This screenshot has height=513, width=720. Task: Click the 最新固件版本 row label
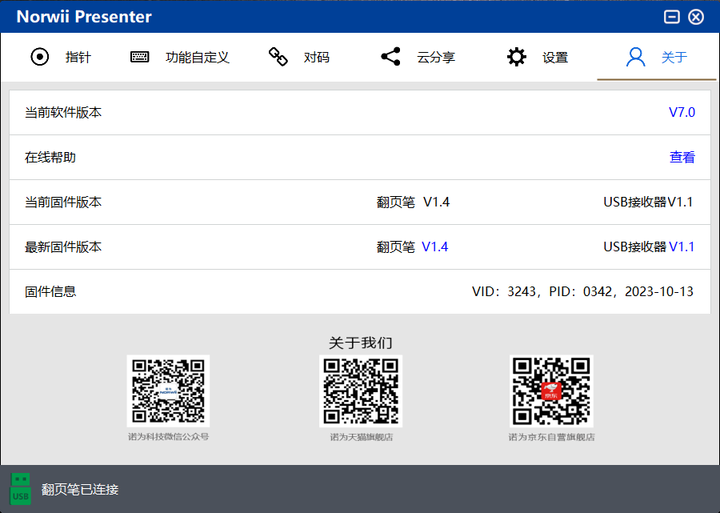click(x=63, y=247)
